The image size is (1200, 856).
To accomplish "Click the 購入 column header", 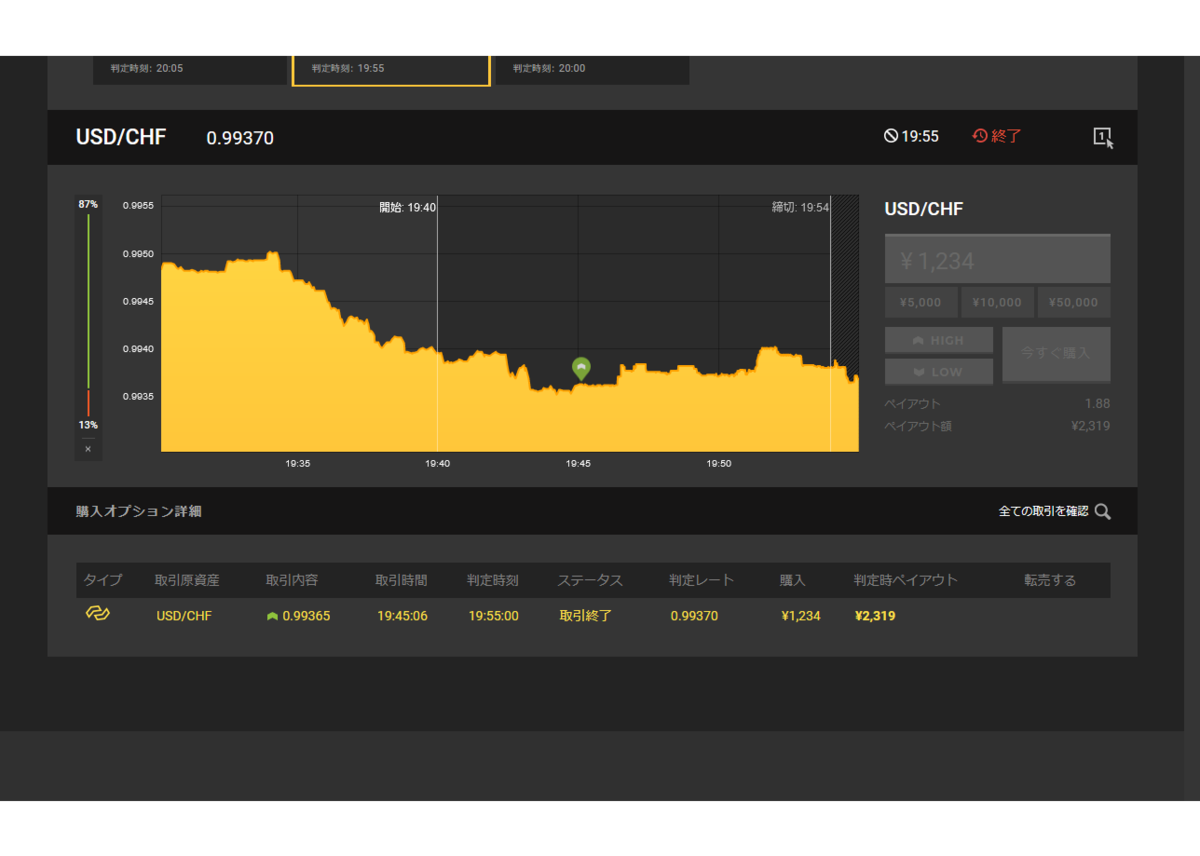I will (x=793, y=580).
